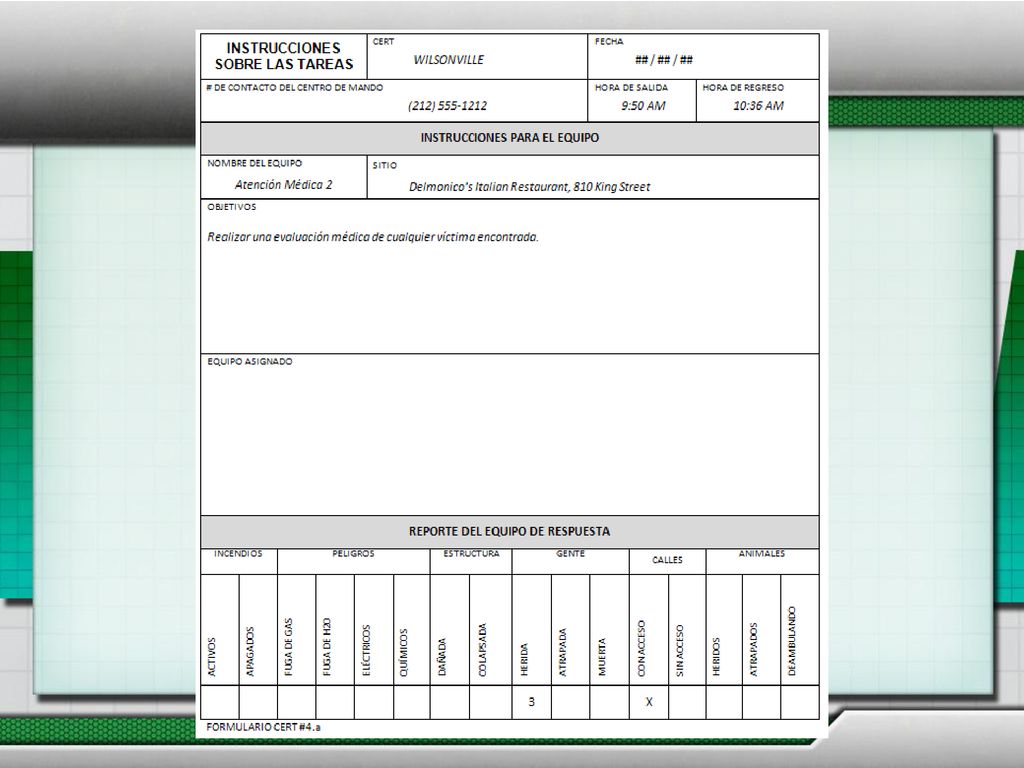The height and width of the screenshot is (768, 1024).
Task: Click the SIN ACCESO column label
Action: 679,650
